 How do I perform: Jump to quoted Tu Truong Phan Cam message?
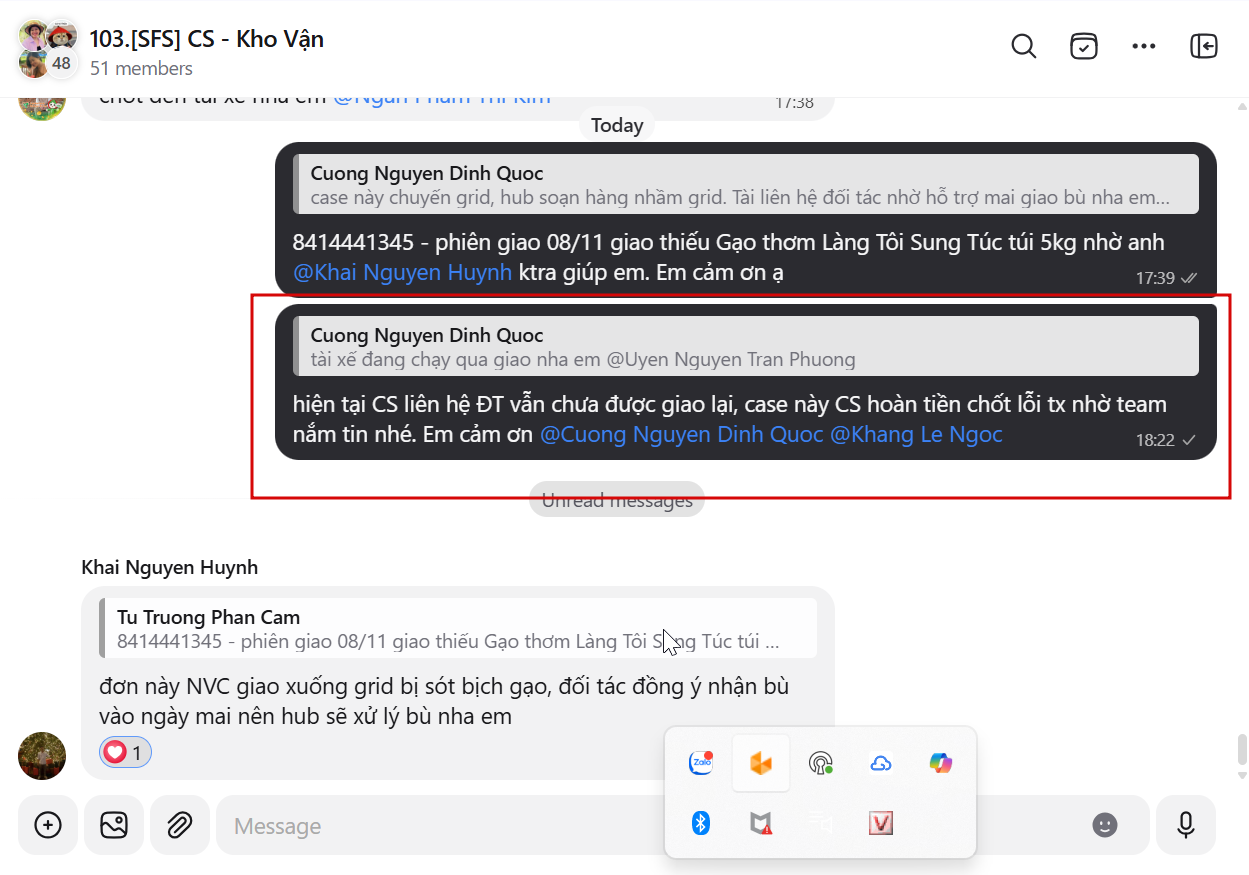pos(458,628)
